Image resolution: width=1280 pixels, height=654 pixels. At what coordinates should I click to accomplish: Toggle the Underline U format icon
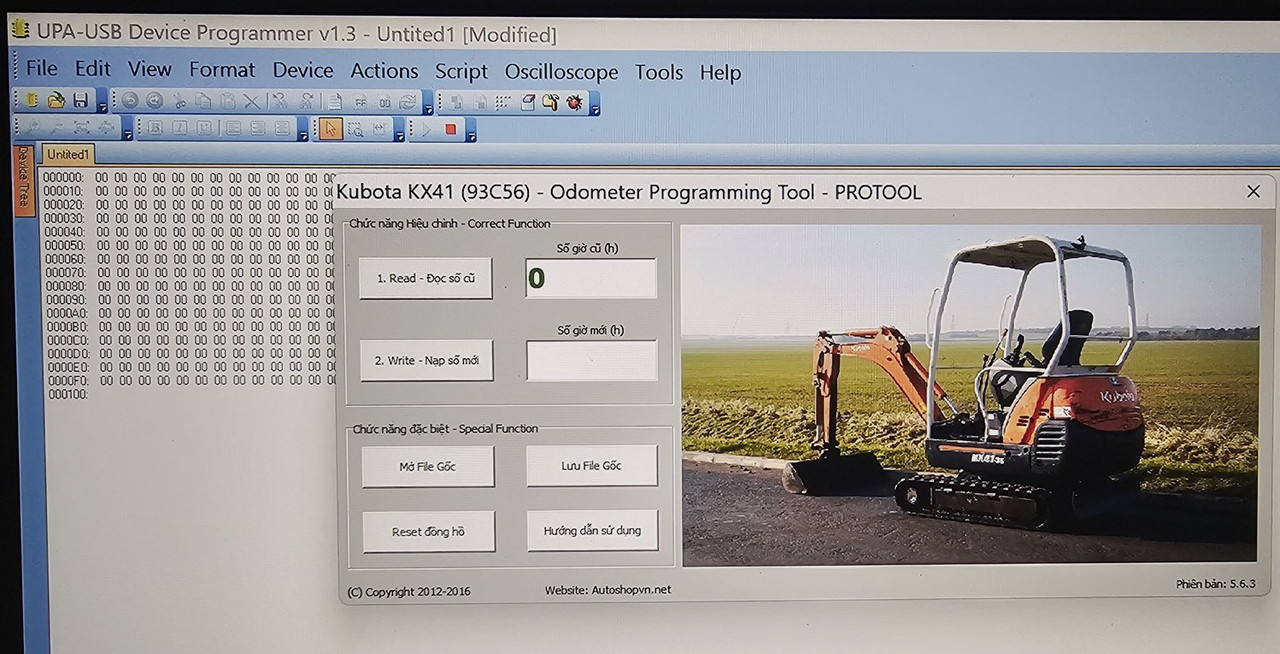click(x=204, y=128)
